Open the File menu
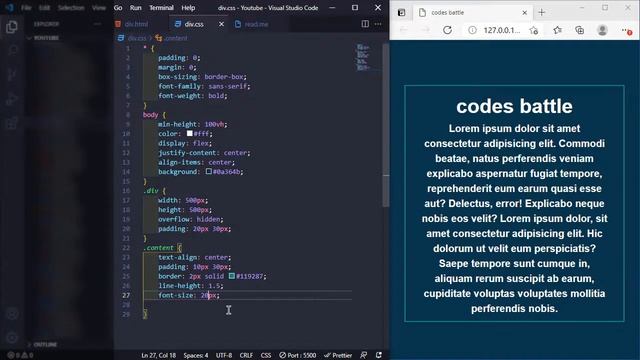Image resolution: width=640 pixels, height=360 pixels. 26,8
